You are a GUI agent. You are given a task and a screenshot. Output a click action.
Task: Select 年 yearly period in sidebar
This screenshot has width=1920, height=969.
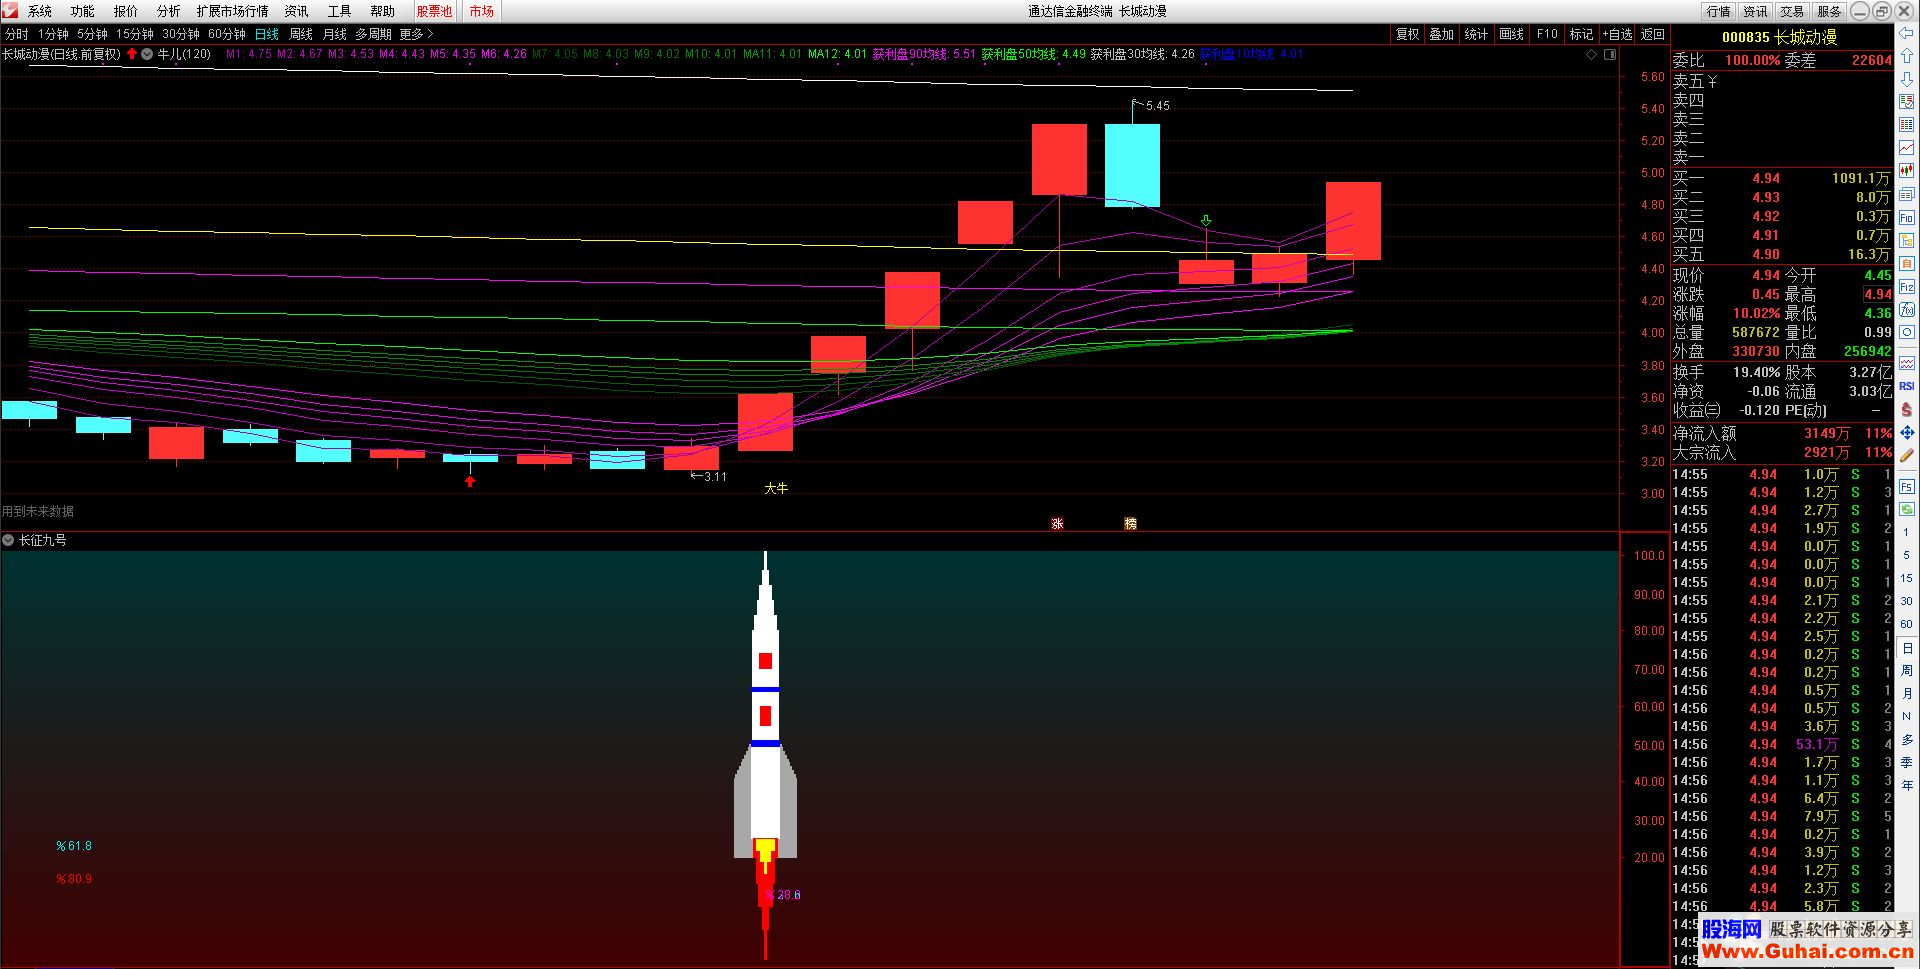pyautogui.click(x=1907, y=786)
